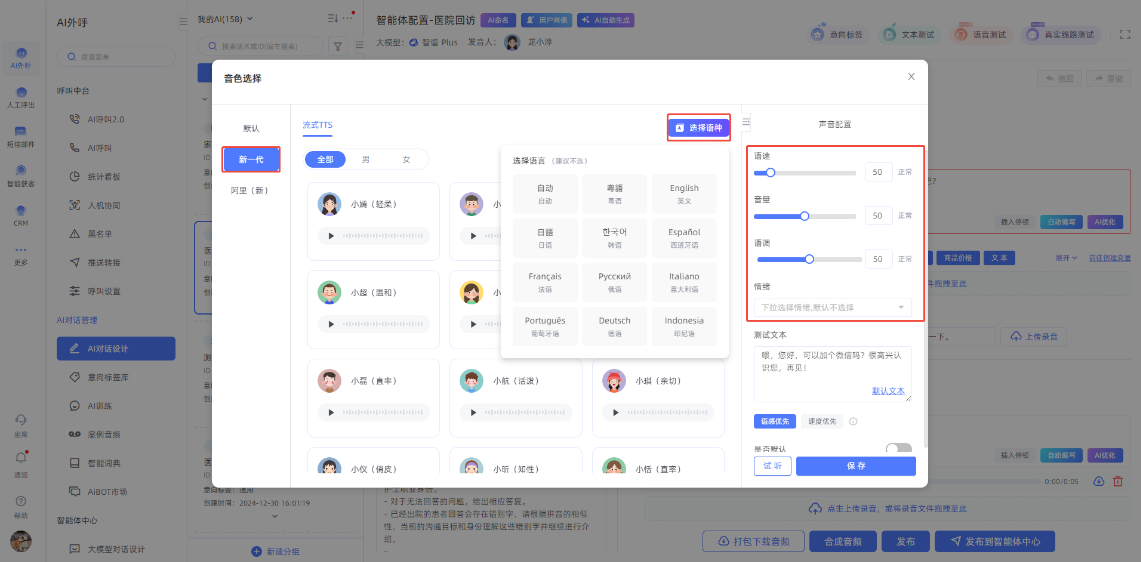
Task: Click the 保存 button
Action: click(x=855, y=466)
